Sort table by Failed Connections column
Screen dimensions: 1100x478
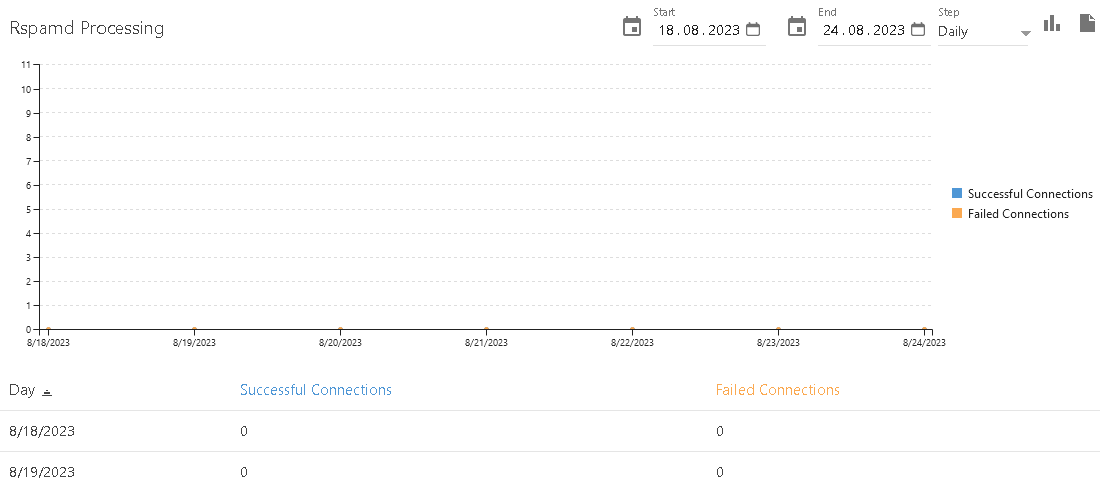click(778, 390)
